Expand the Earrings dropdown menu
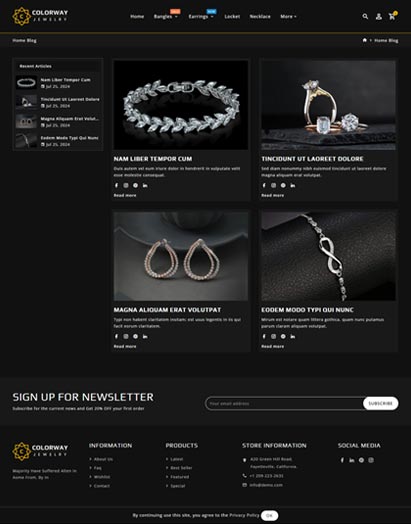The height and width of the screenshot is (524, 411). [201, 16]
